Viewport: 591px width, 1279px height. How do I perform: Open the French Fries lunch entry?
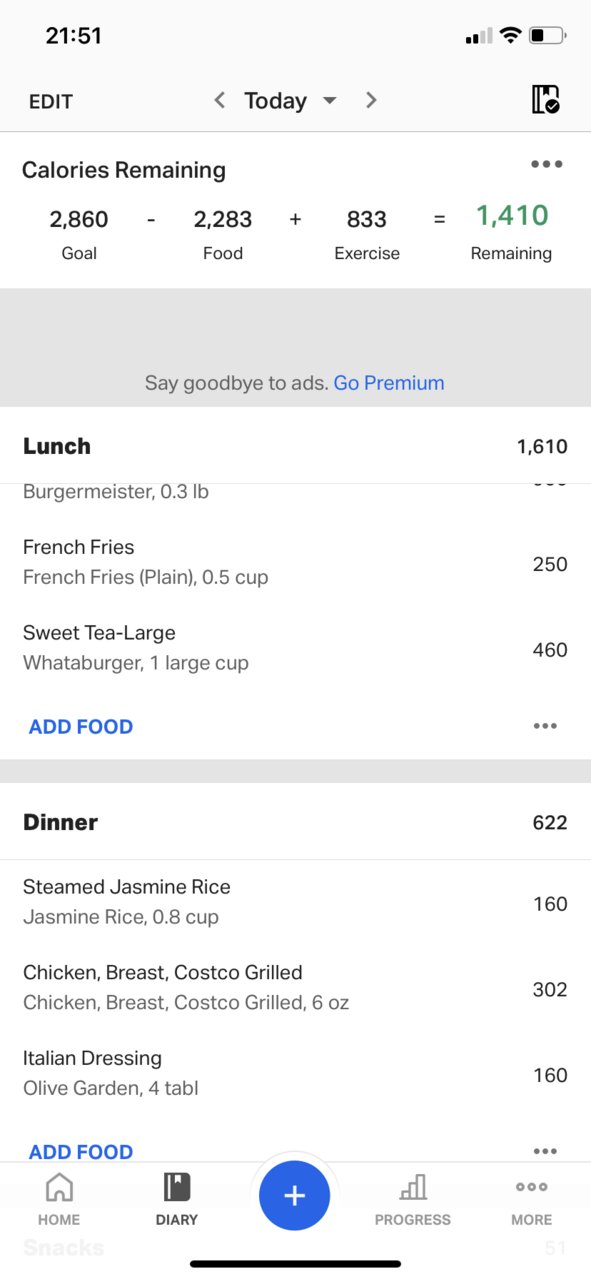click(295, 562)
